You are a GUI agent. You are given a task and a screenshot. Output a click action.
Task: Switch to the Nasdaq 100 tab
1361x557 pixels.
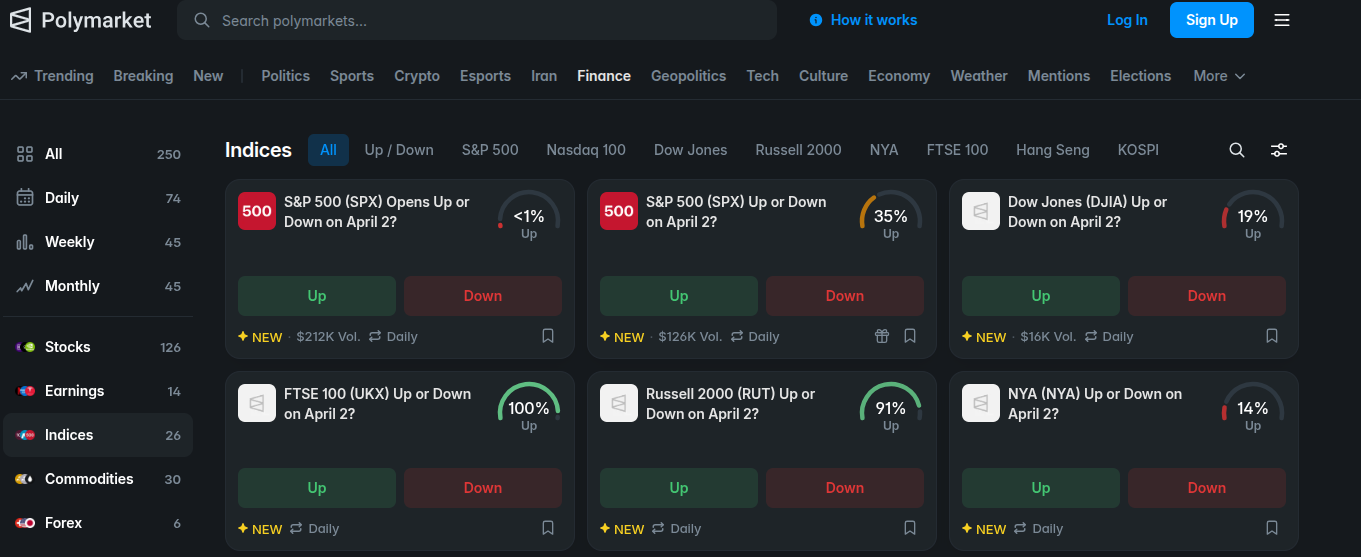586,150
